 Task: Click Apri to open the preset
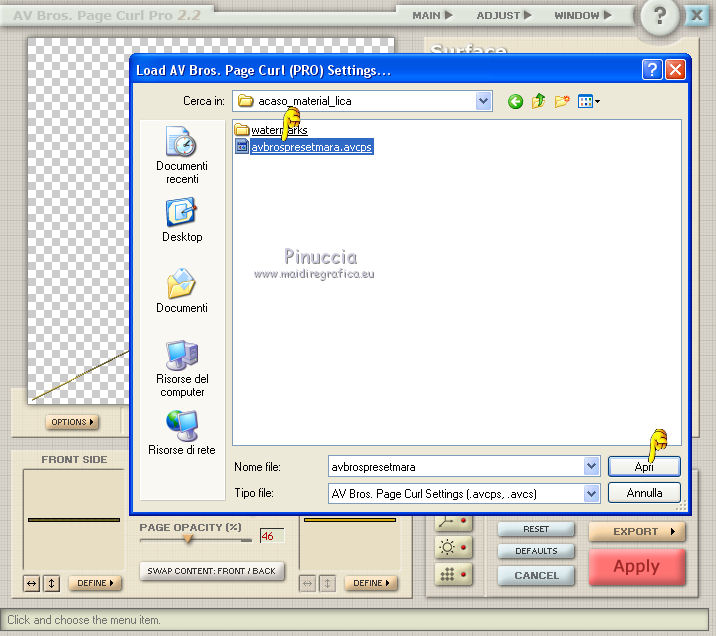pyautogui.click(x=644, y=467)
